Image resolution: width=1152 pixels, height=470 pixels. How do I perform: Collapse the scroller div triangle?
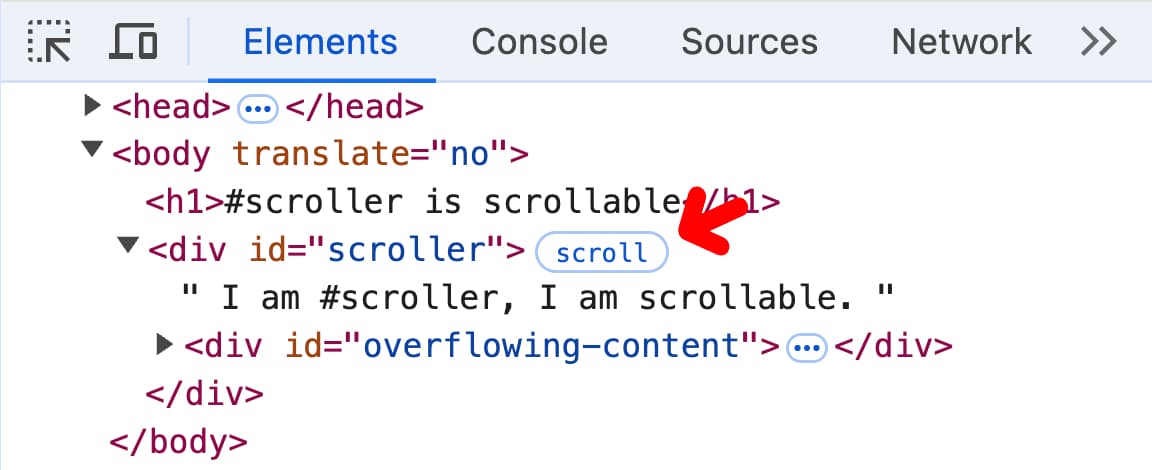(128, 246)
